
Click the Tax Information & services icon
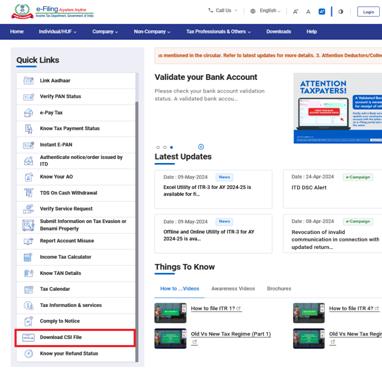point(28,305)
